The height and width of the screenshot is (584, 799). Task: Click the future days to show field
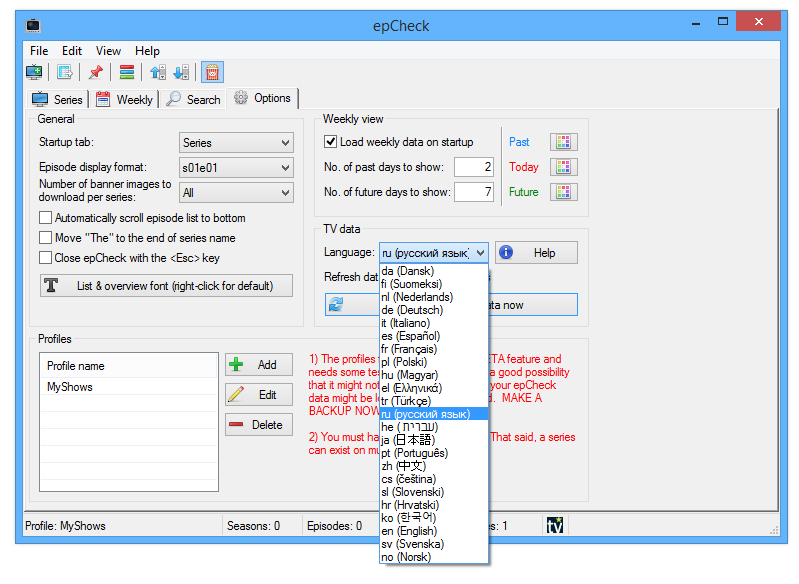point(474,192)
